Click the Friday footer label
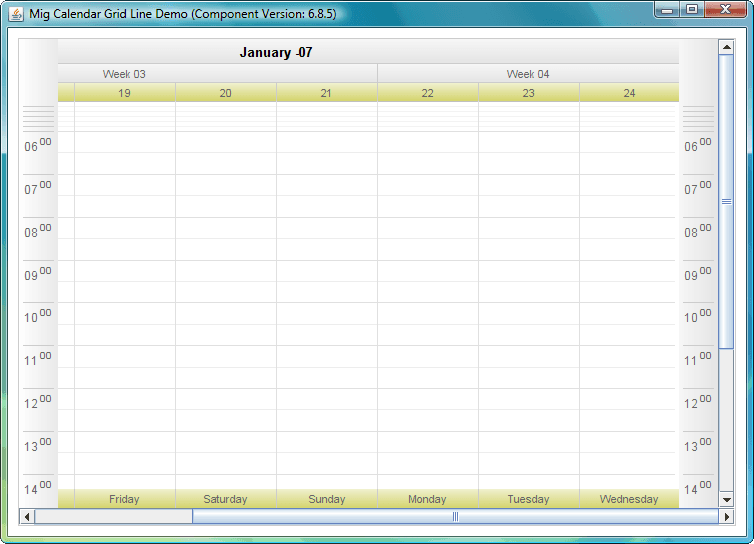The width and height of the screenshot is (754, 544). coord(125,499)
